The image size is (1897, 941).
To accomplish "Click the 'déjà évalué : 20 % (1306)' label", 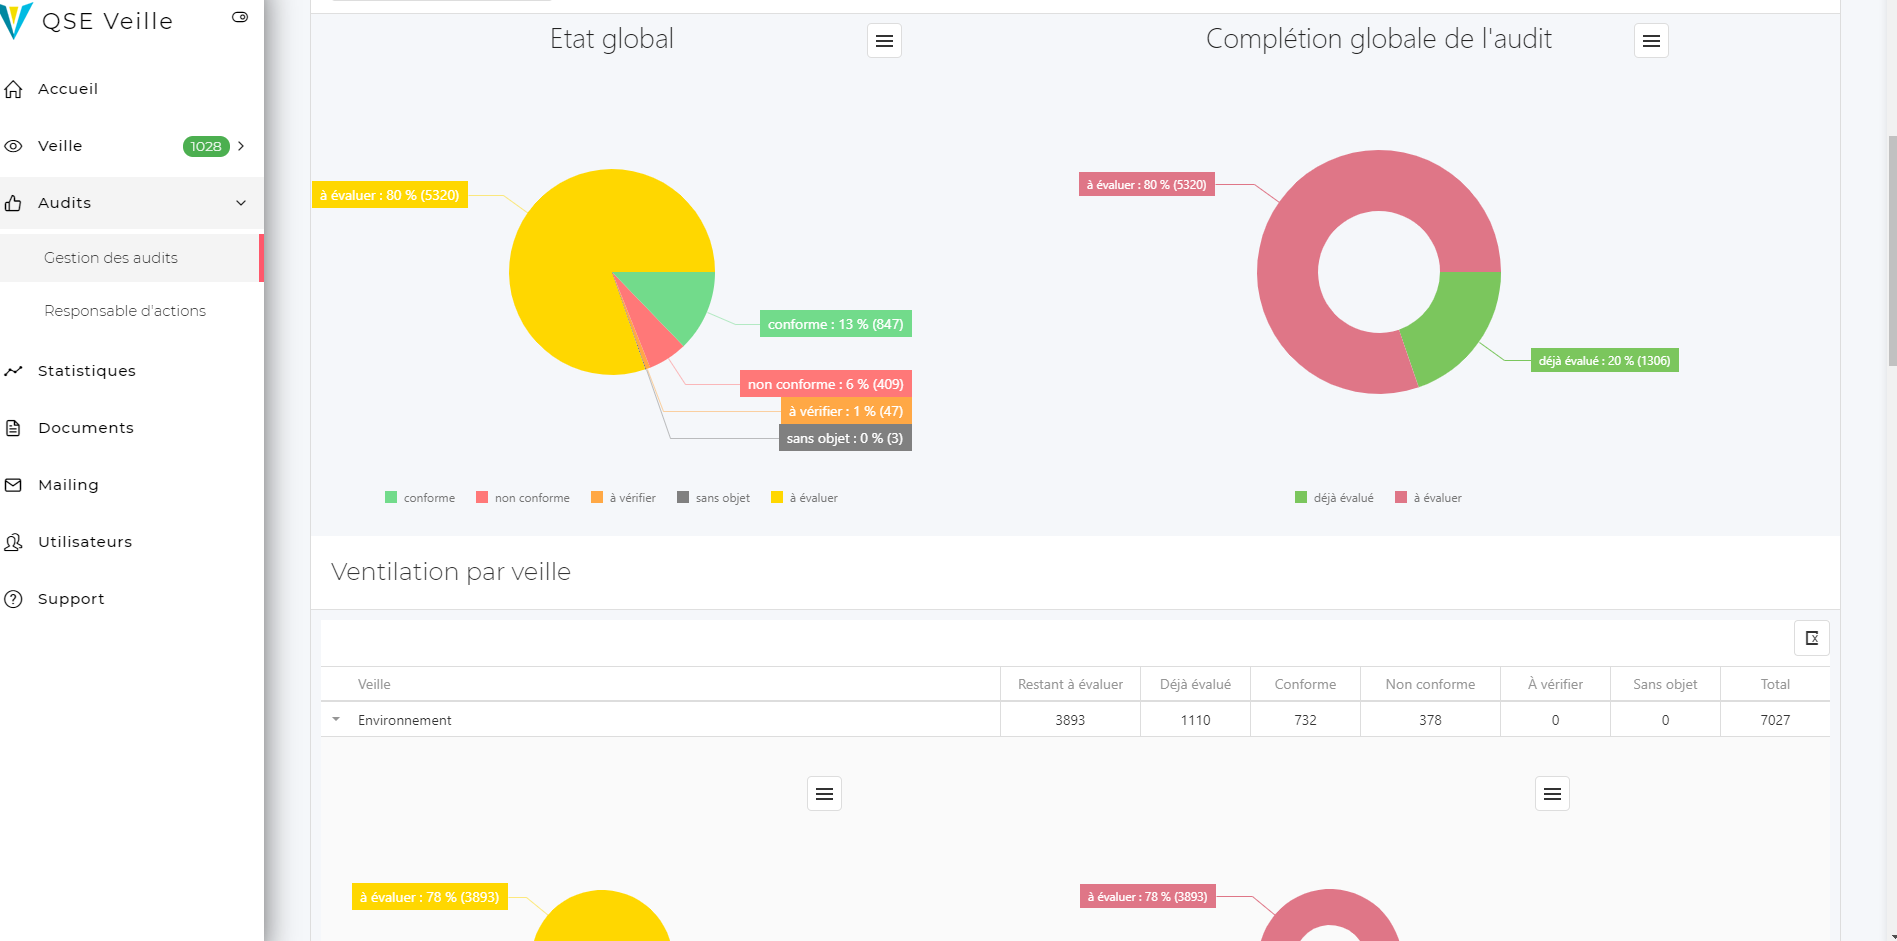I will pos(1605,361).
